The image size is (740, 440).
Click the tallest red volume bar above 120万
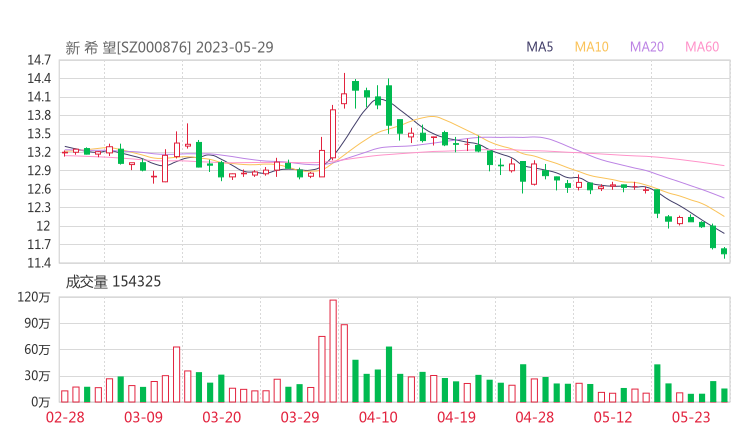[x=333, y=351]
